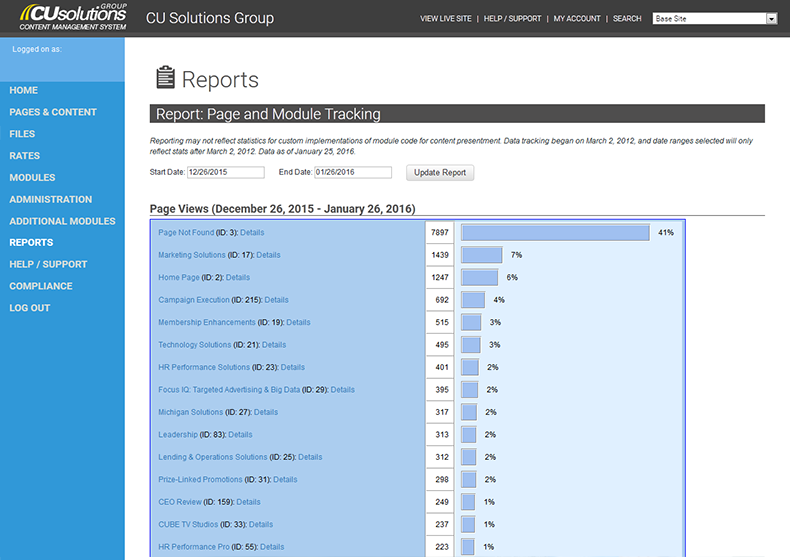Open CUBE TV Studios page link

(x=188, y=524)
